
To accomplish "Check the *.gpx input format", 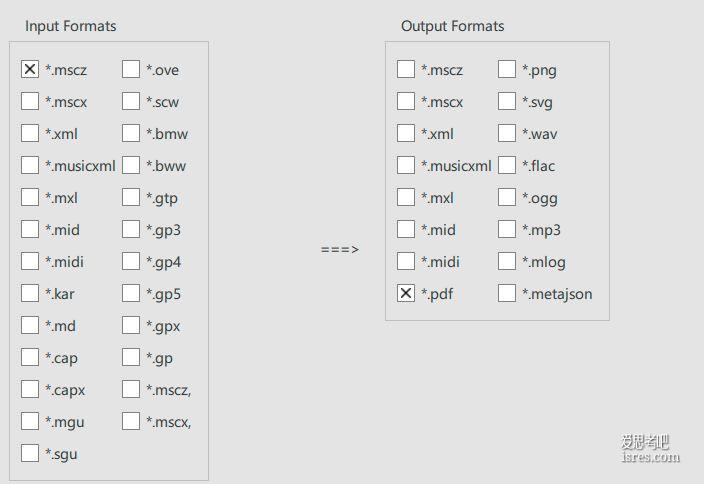I will [131, 326].
